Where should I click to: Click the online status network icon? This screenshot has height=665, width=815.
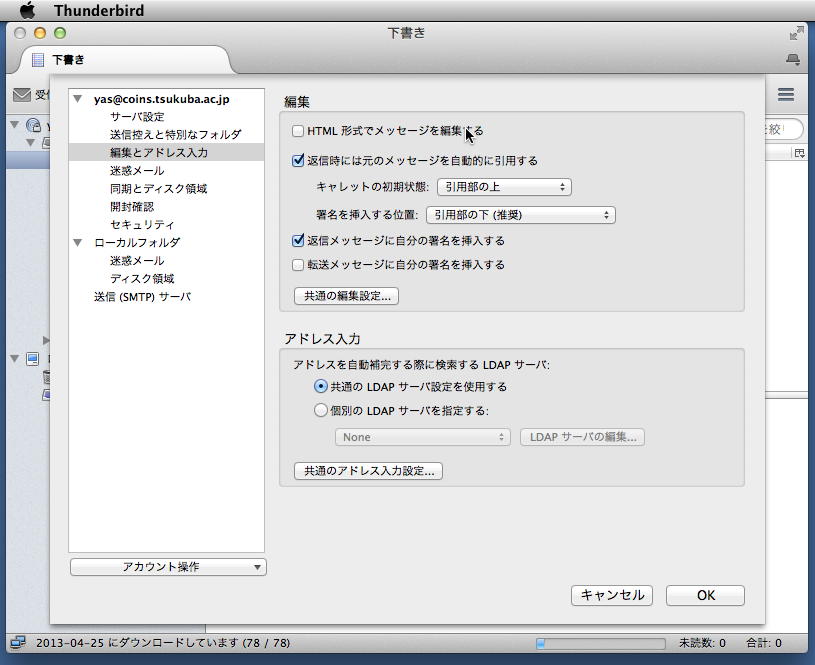tap(18, 643)
